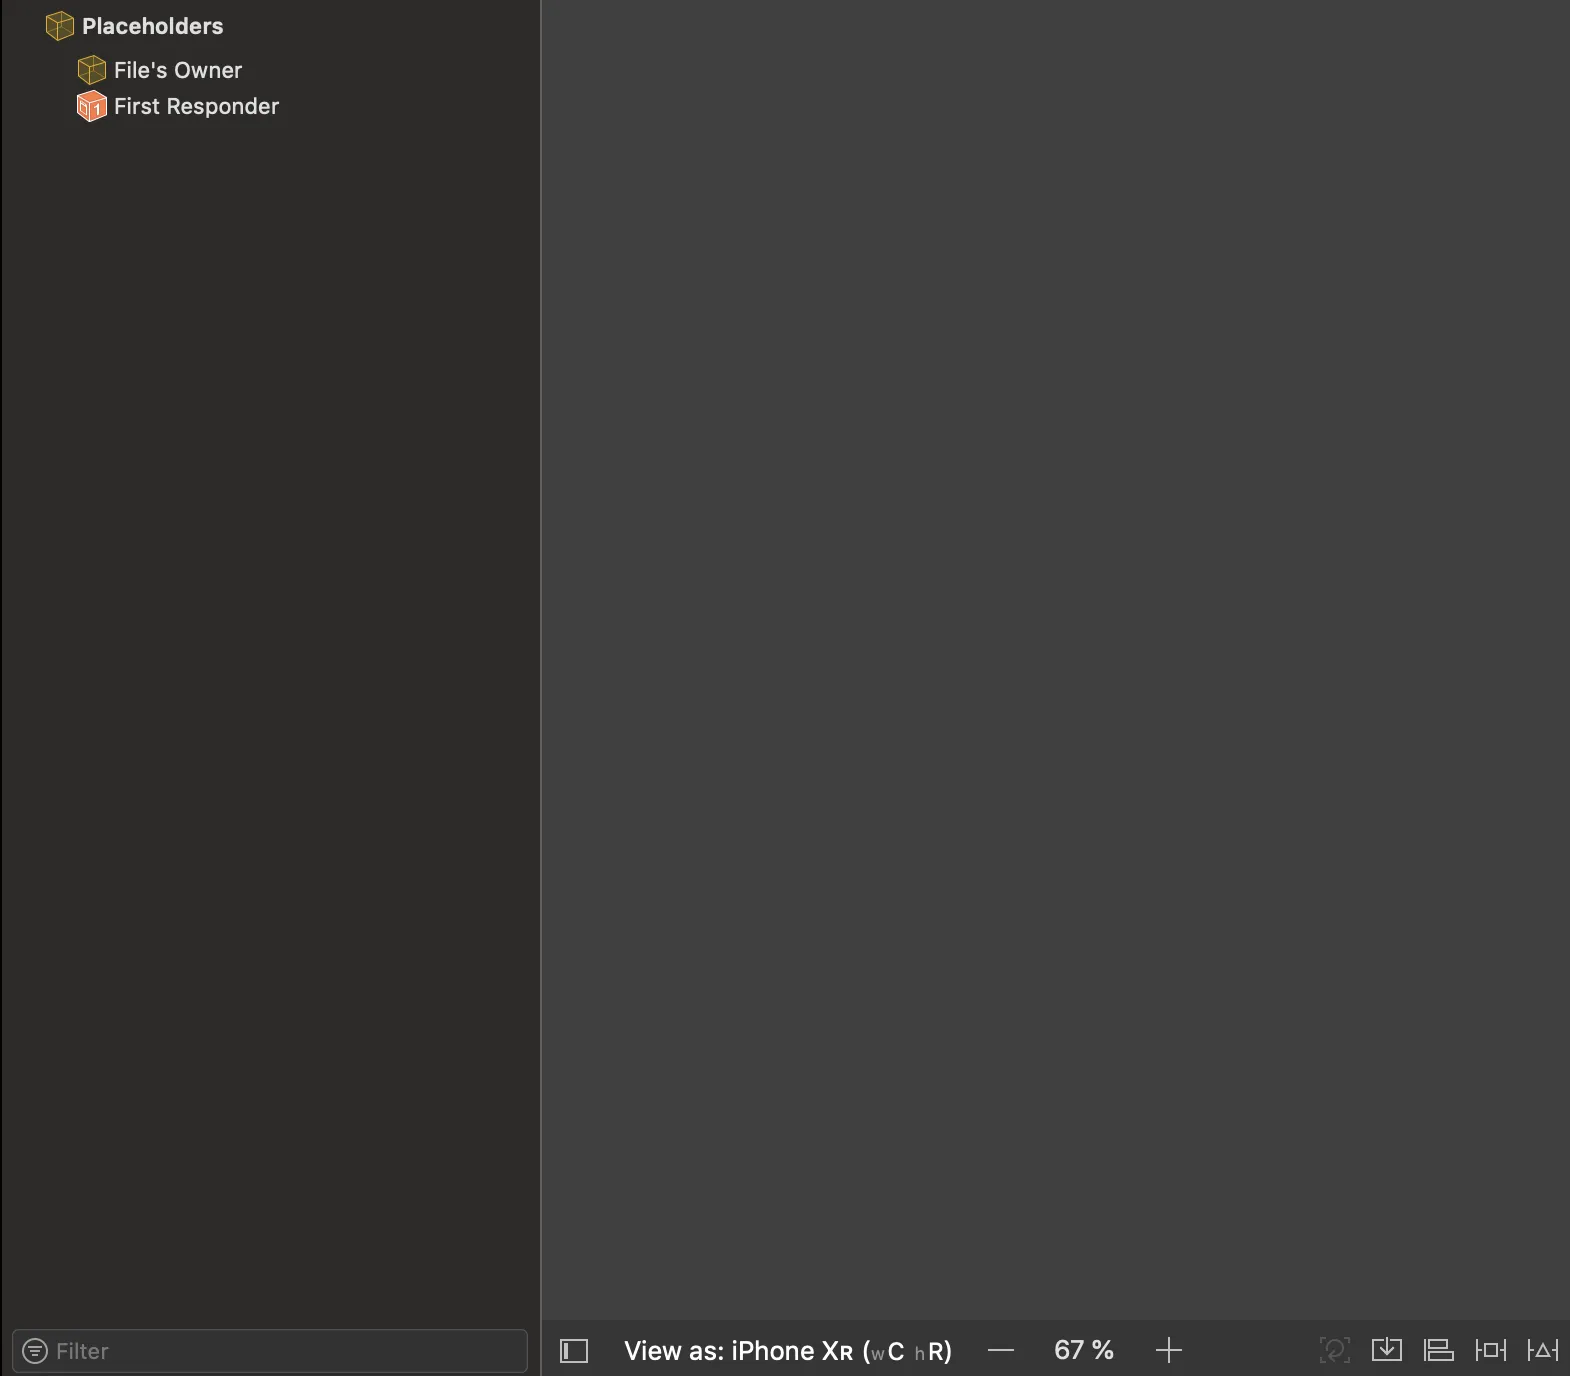Open filter options icon beside Filter

click(x=35, y=1351)
